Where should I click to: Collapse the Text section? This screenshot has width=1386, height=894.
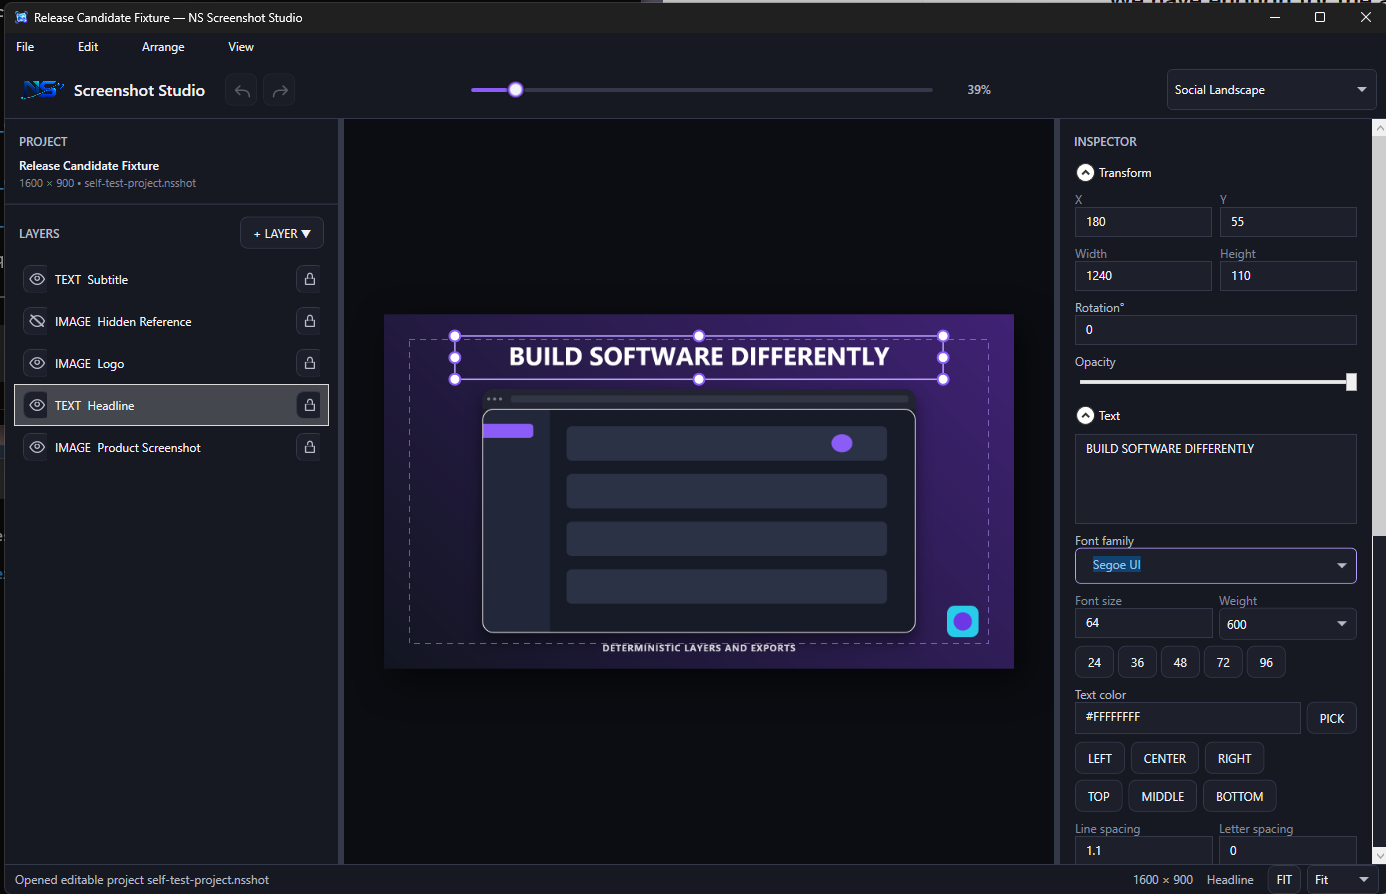[x=1085, y=415]
